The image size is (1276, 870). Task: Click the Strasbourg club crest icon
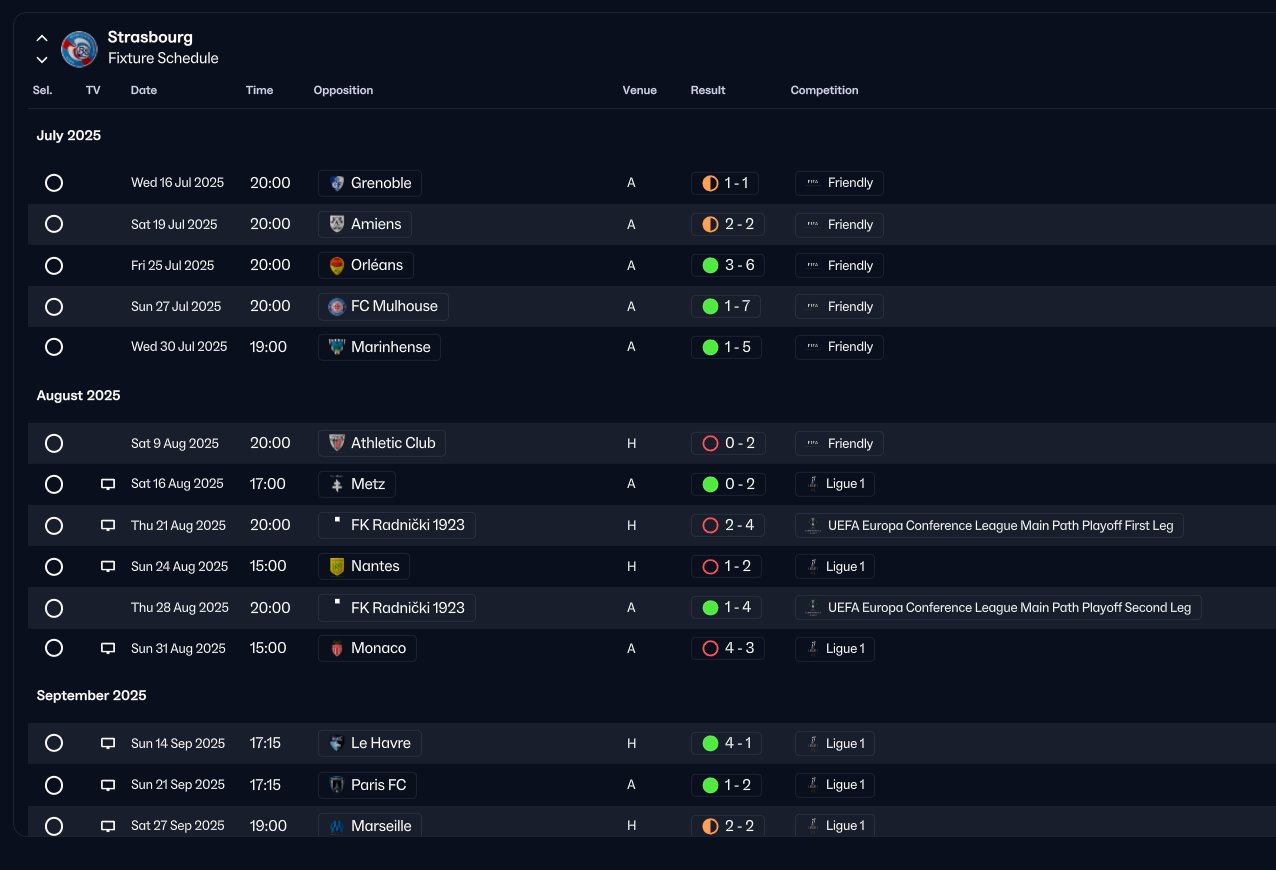(x=79, y=49)
